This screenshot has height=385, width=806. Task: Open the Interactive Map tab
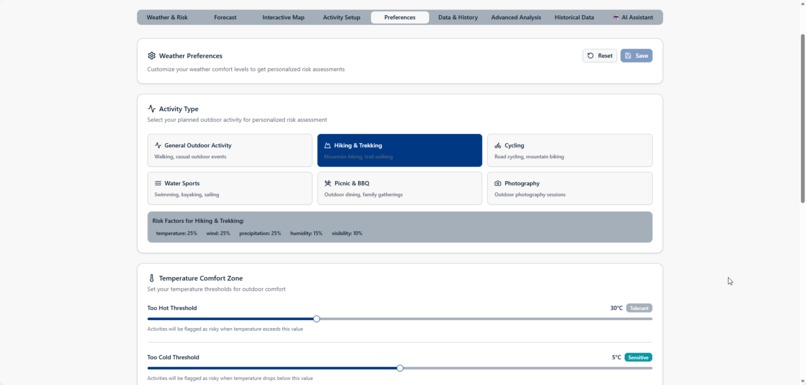(283, 17)
